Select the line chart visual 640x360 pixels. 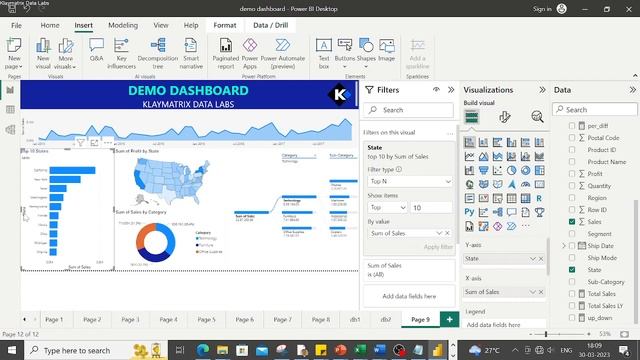pyautogui.click(x=469, y=156)
